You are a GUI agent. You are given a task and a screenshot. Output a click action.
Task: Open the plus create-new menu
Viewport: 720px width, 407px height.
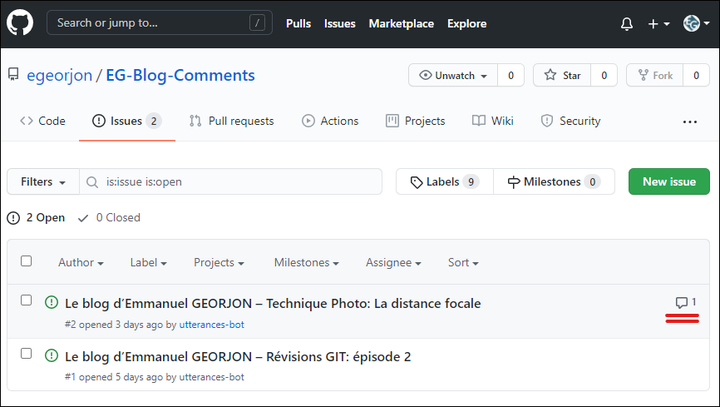[658, 23]
